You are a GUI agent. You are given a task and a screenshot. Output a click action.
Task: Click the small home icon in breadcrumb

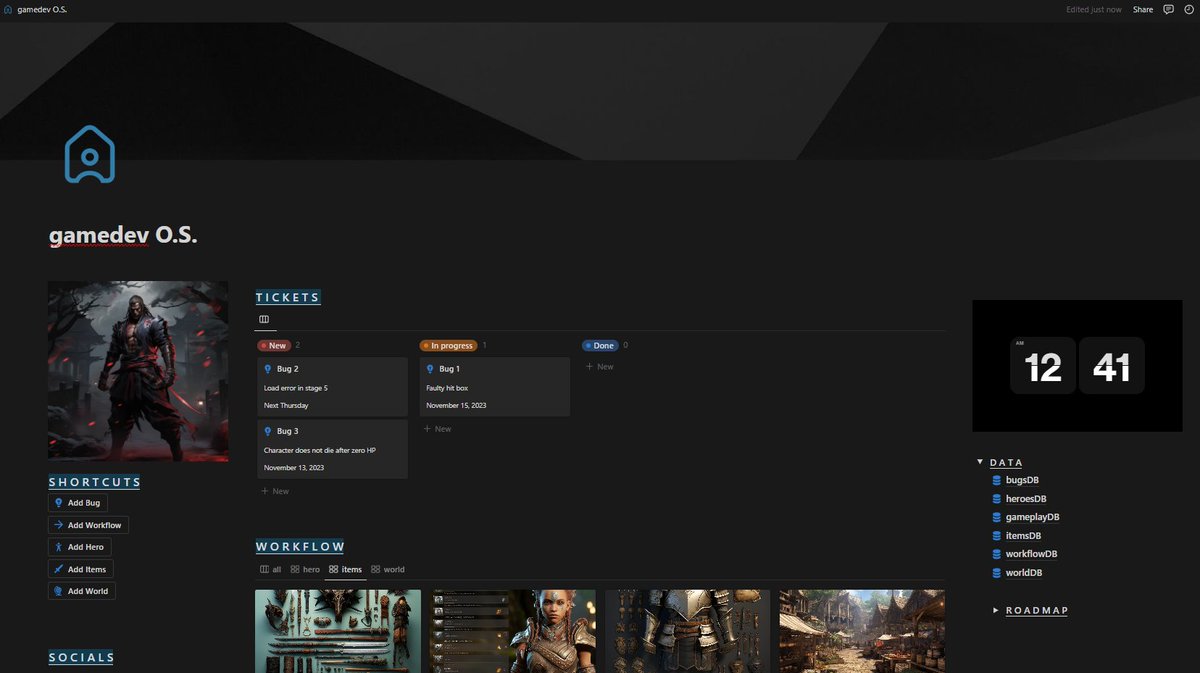(9, 9)
